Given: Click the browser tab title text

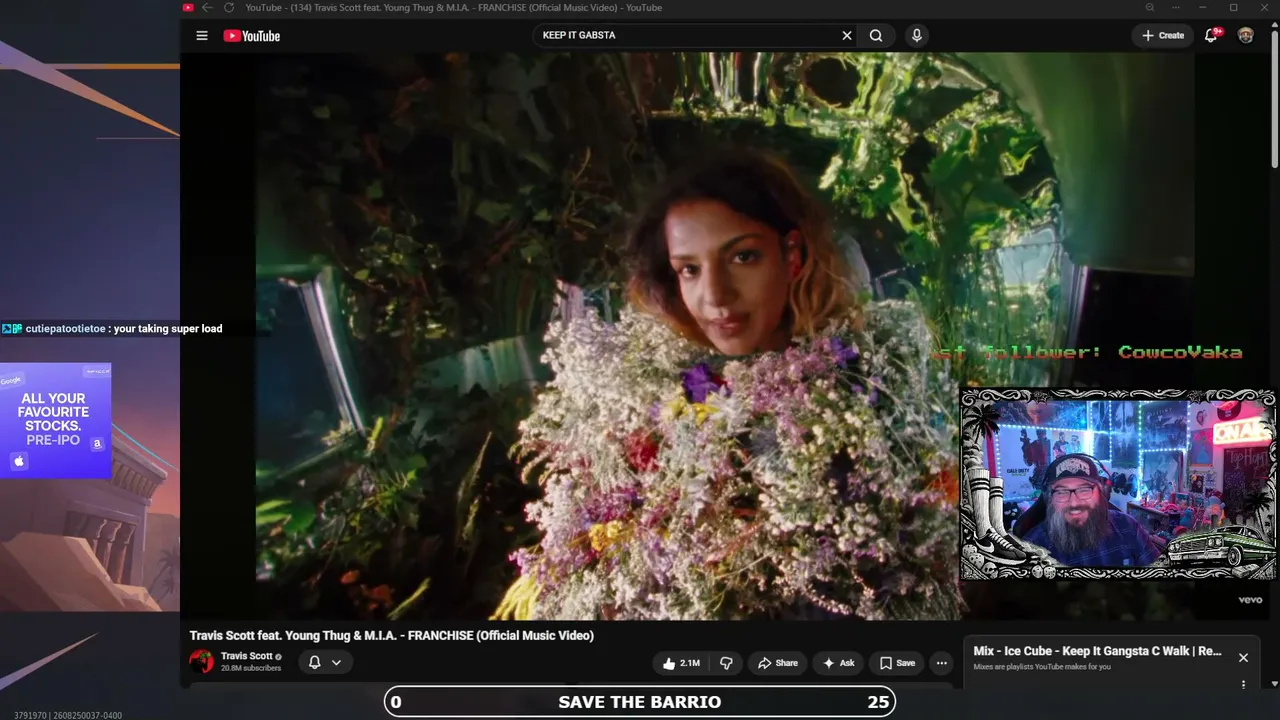Looking at the screenshot, I should 453,8.
